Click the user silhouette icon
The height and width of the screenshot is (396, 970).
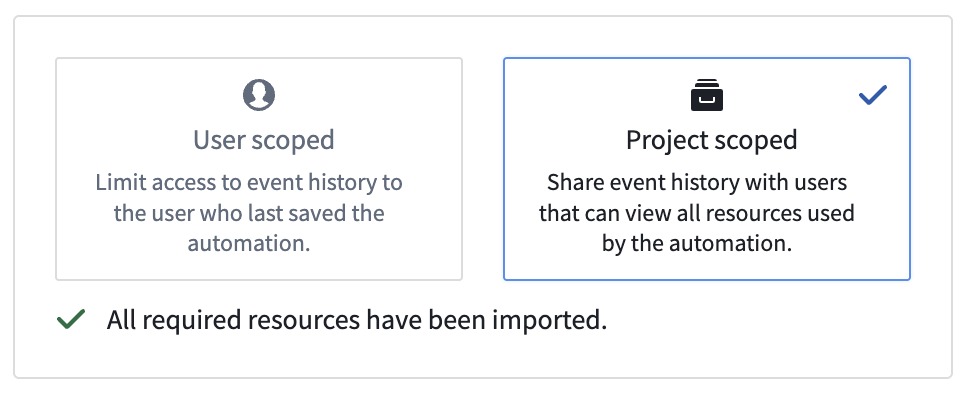[x=259, y=95]
